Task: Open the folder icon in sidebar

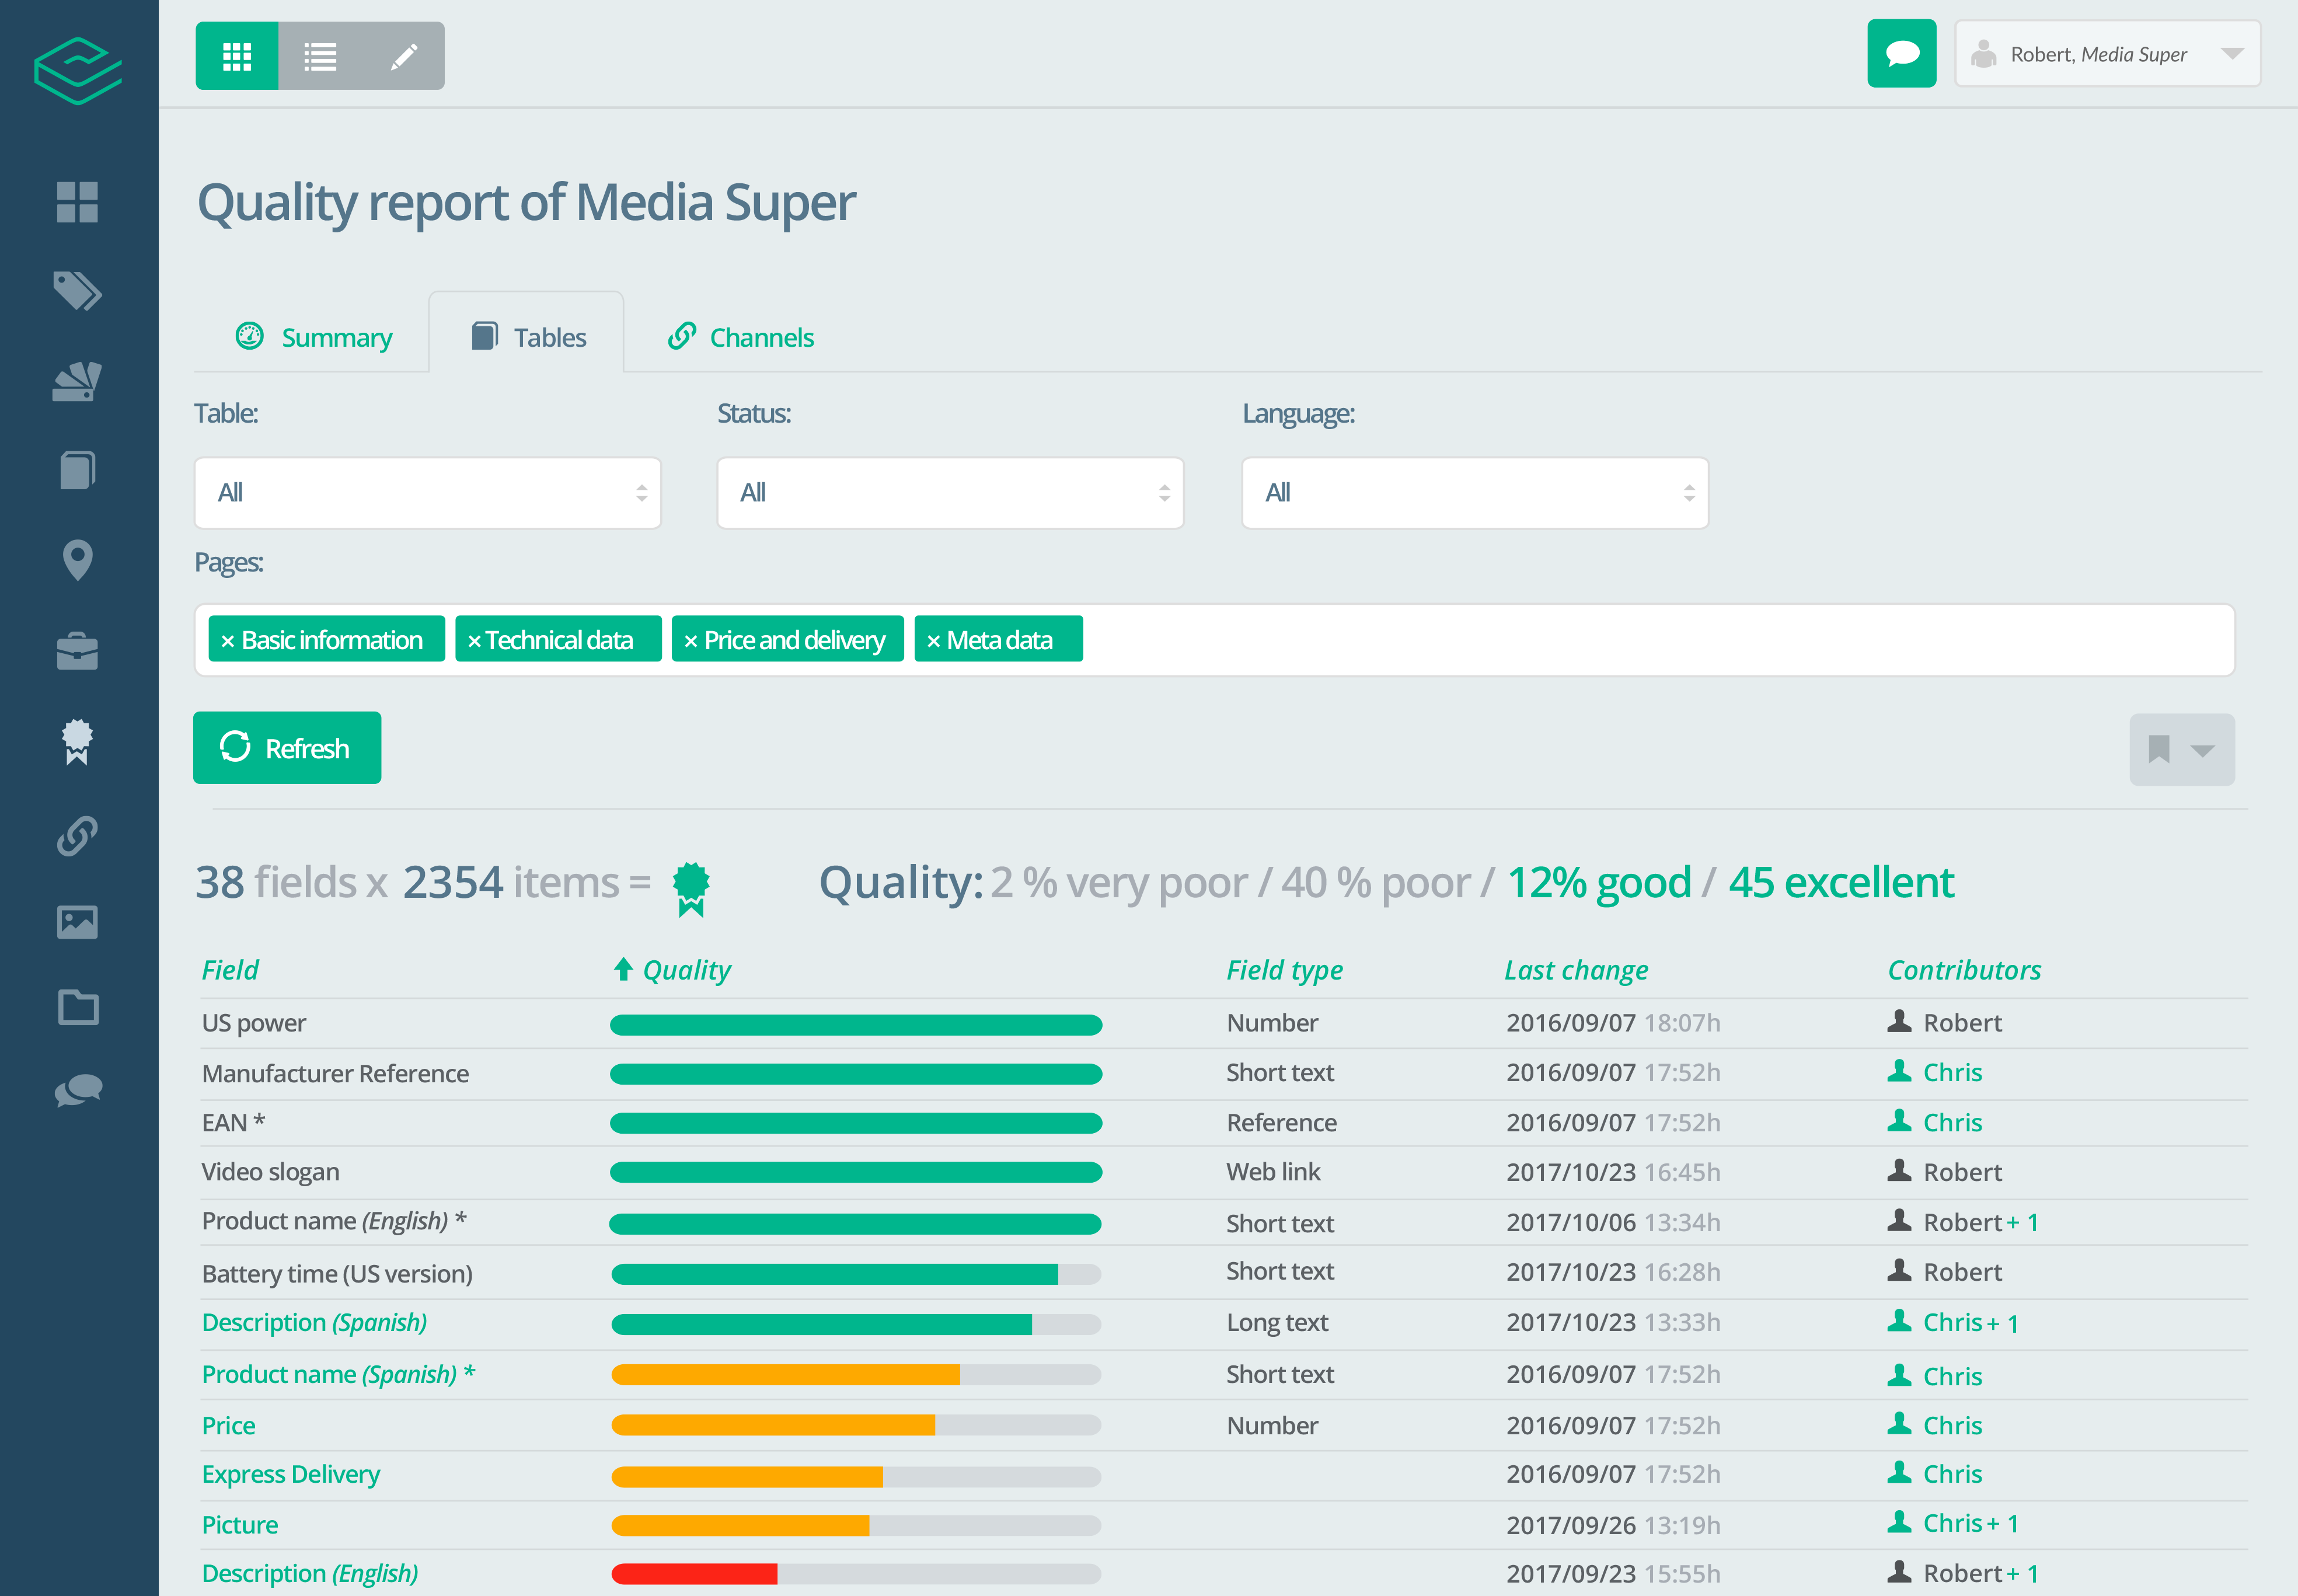Action: pos(77,1007)
